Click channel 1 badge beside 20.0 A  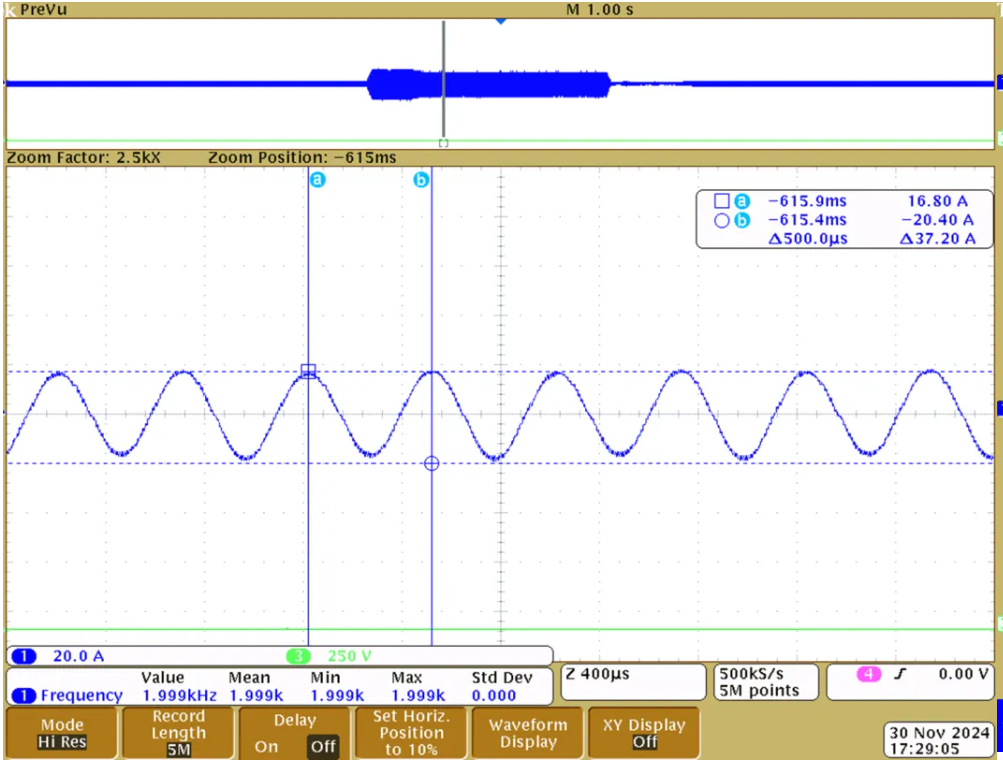pyautogui.click(x=24, y=656)
